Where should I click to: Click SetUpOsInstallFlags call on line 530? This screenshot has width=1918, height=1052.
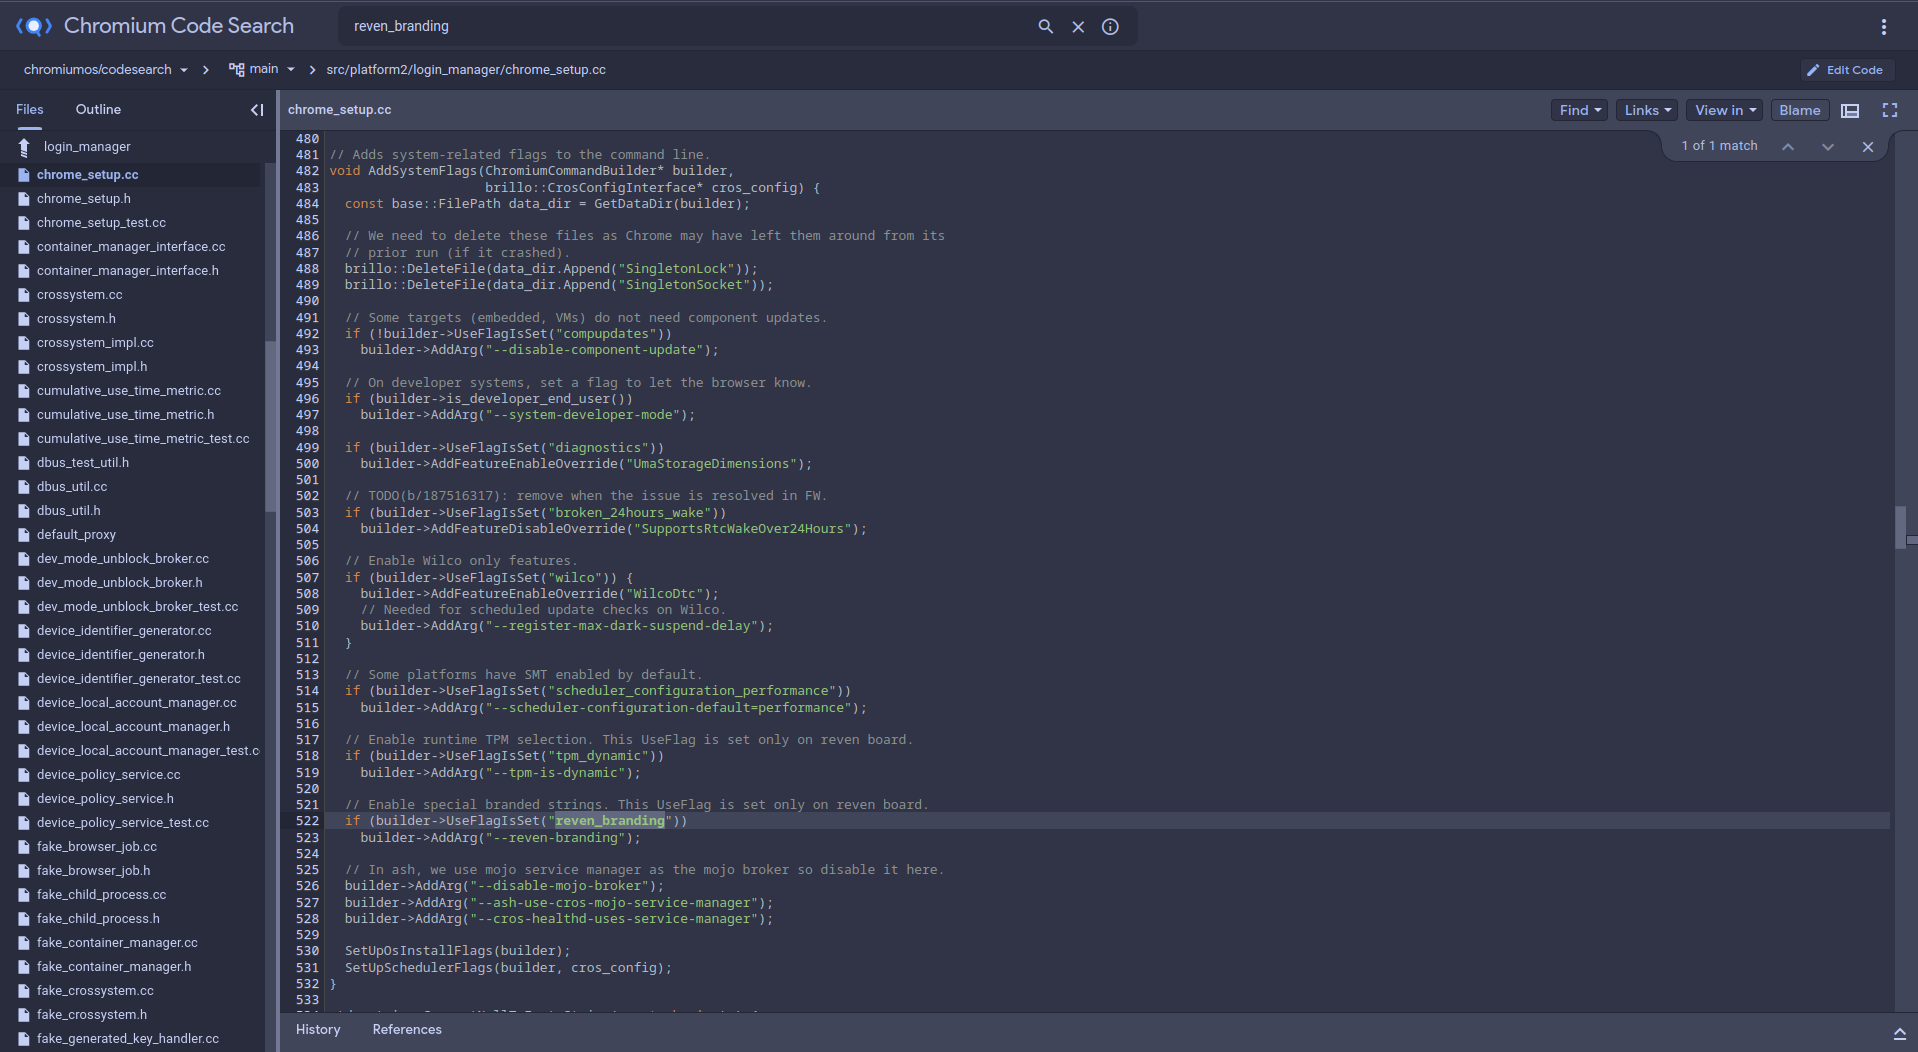418,951
